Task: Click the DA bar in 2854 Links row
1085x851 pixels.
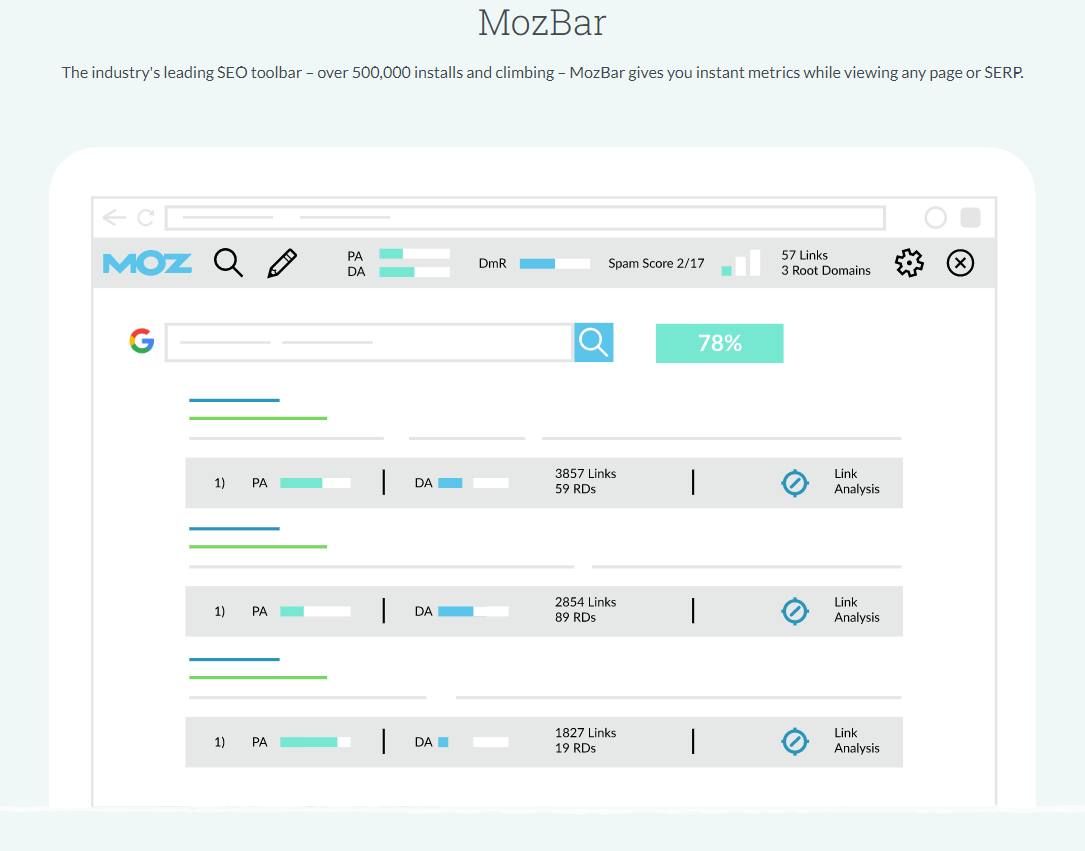Action: tap(473, 612)
